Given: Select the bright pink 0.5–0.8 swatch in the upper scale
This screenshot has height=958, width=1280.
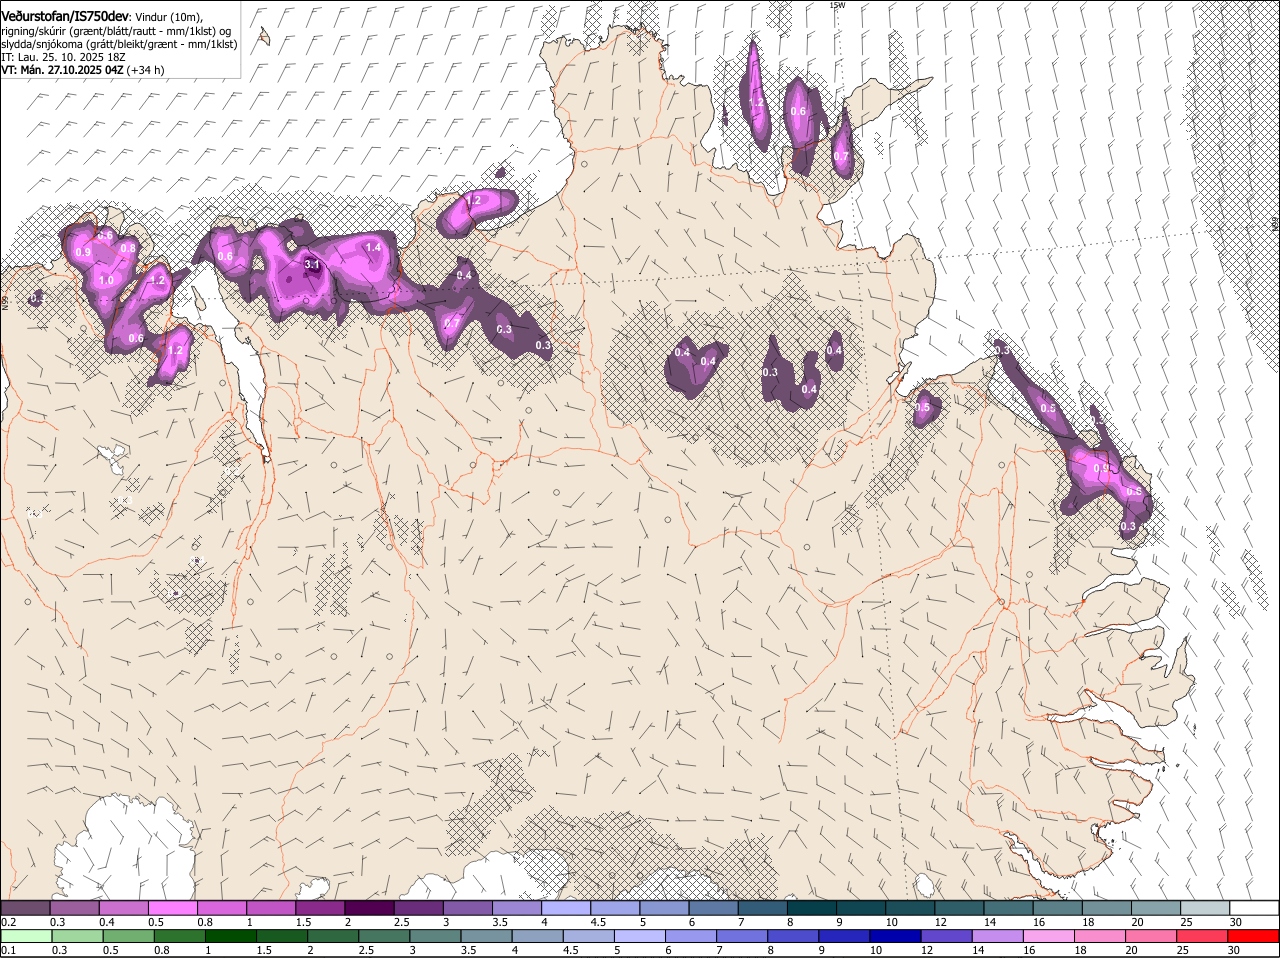Looking at the screenshot, I should [172, 907].
